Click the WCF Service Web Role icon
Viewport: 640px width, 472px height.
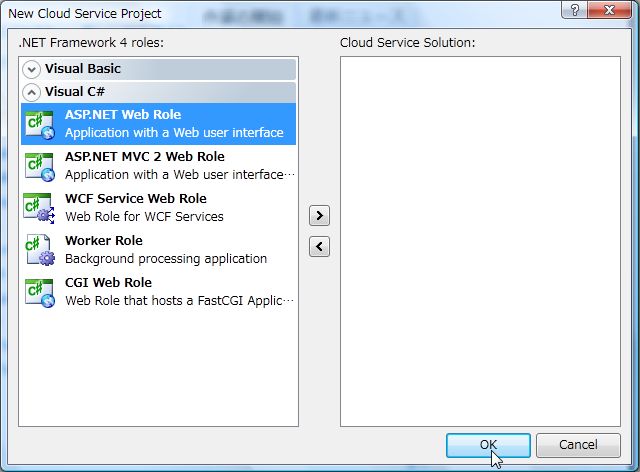point(39,208)
